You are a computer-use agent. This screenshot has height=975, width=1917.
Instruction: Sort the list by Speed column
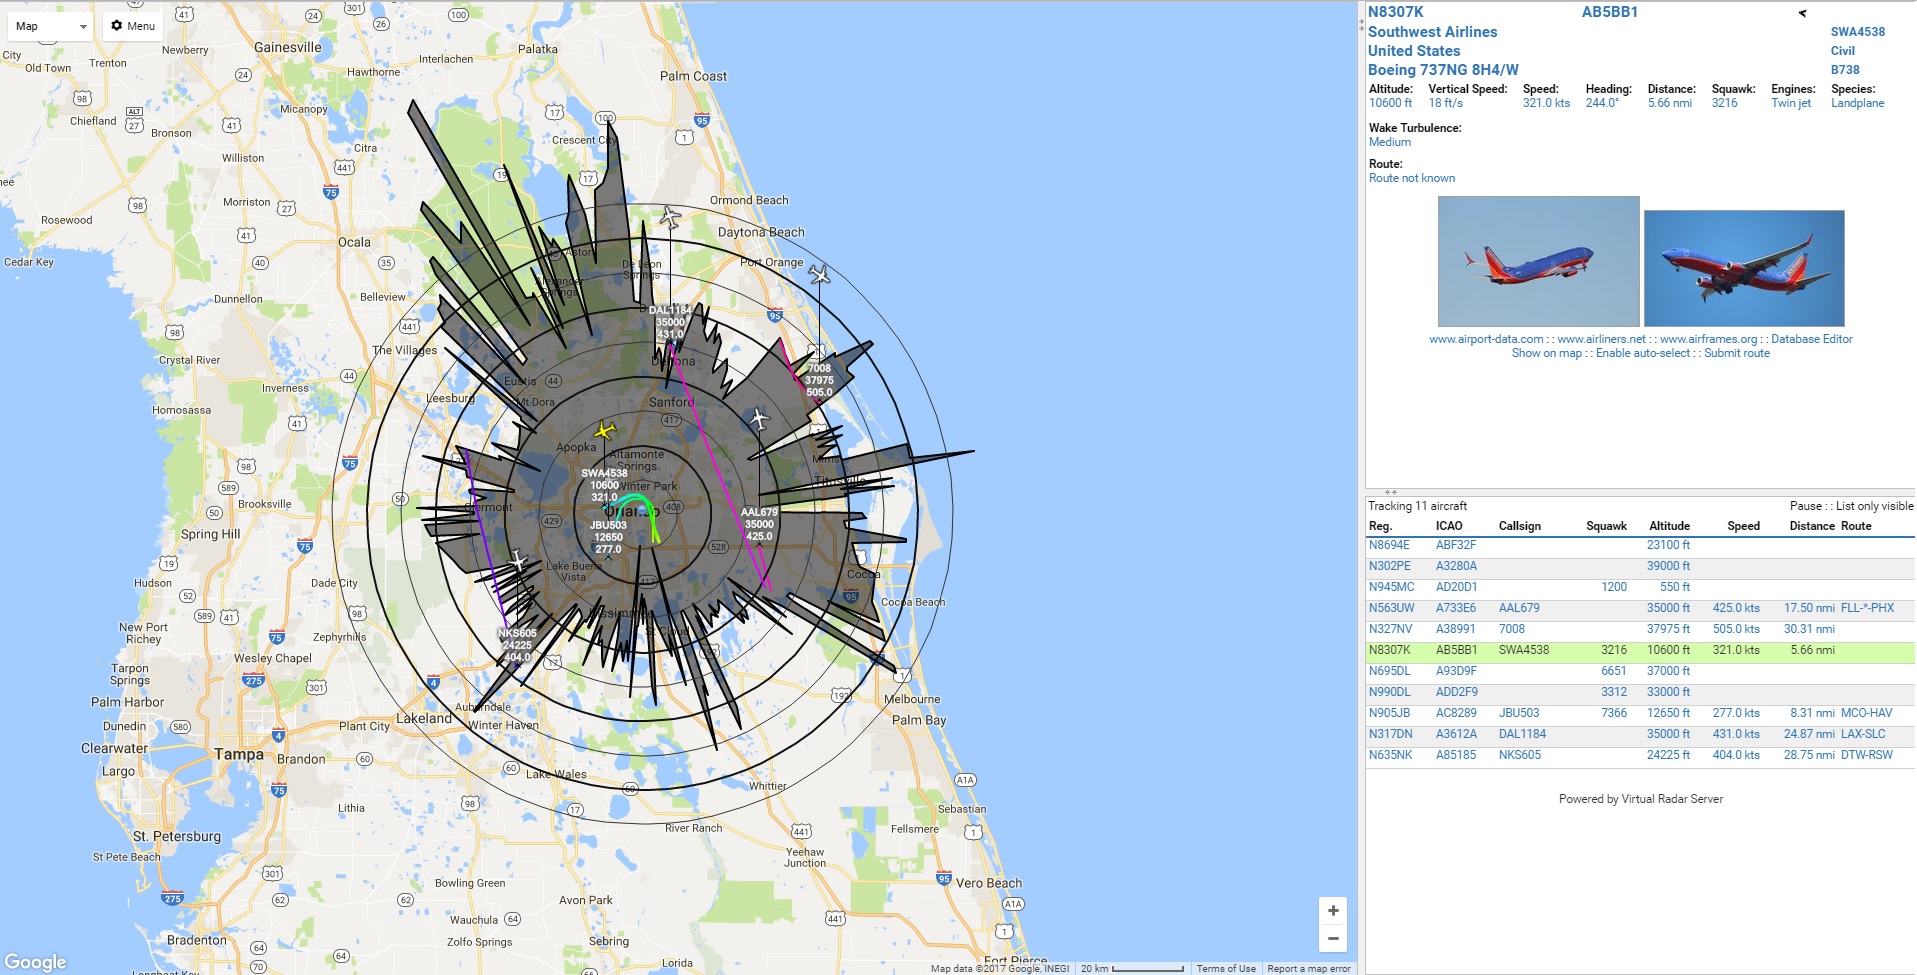1743,526
